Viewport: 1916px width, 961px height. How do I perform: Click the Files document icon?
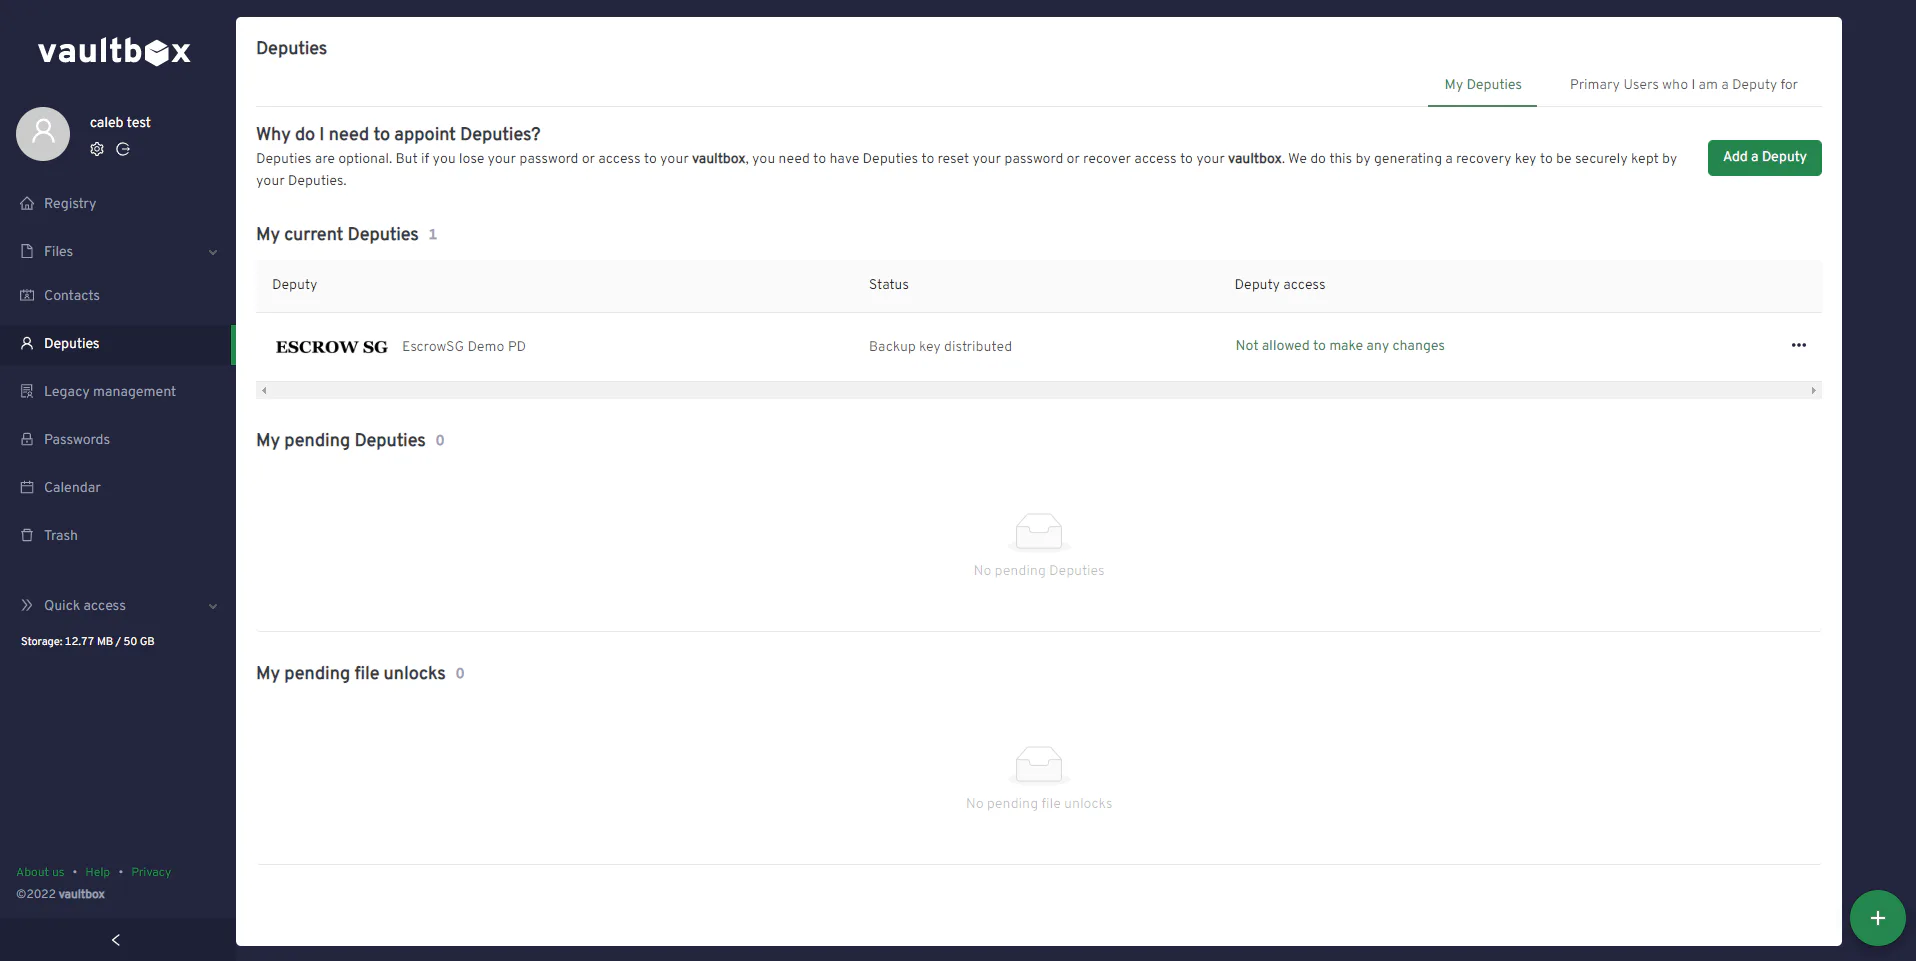pos(27,251)
